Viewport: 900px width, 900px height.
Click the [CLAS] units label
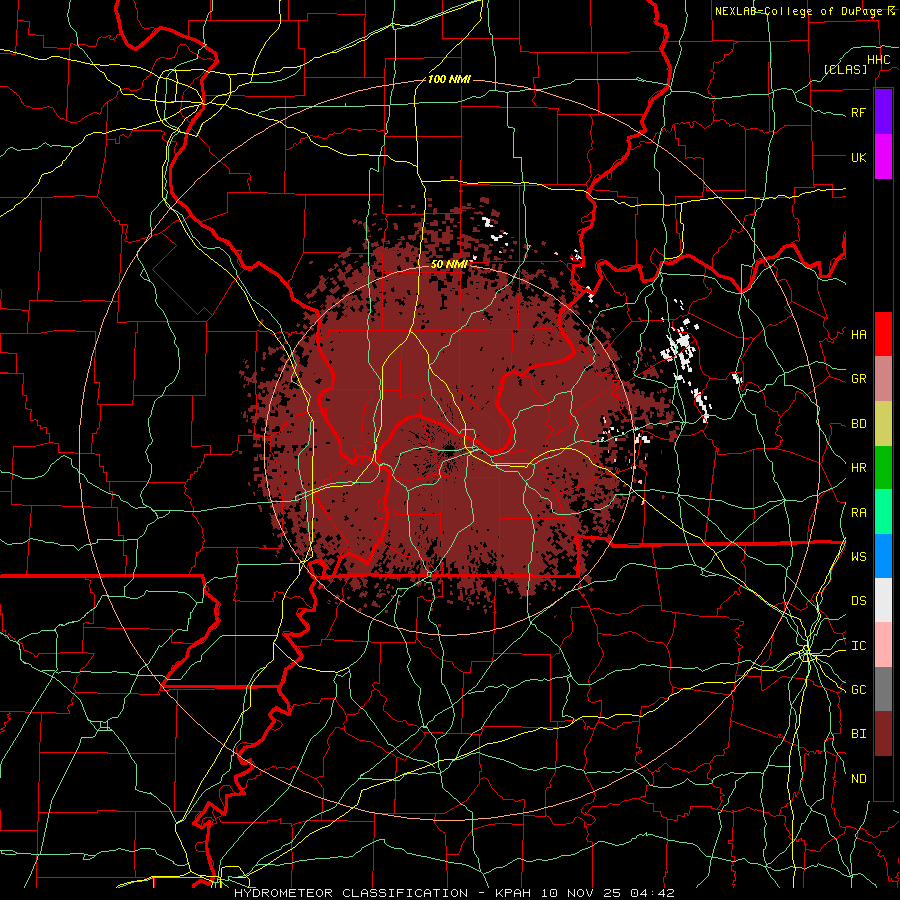coord(845,69)
